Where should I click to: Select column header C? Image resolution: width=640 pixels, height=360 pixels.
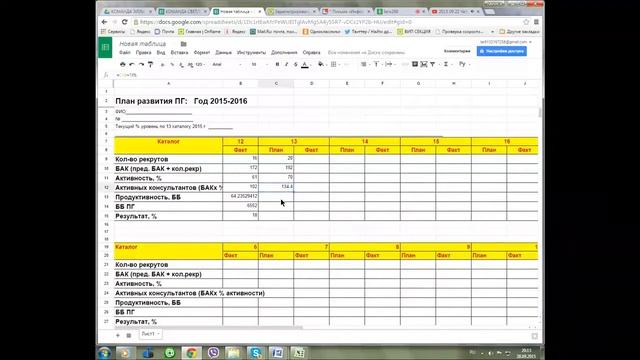coord(276,83)
